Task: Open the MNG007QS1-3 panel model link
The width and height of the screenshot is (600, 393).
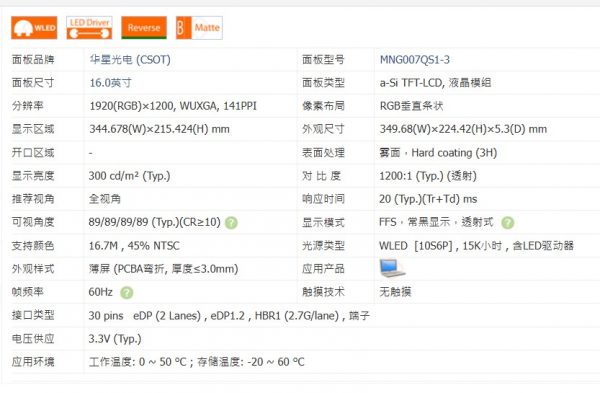Action: 414,60
